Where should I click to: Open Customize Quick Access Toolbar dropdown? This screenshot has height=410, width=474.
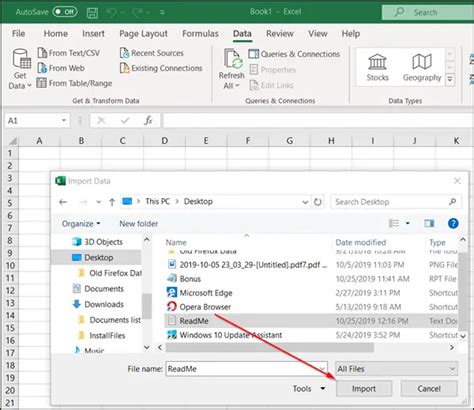162,12
